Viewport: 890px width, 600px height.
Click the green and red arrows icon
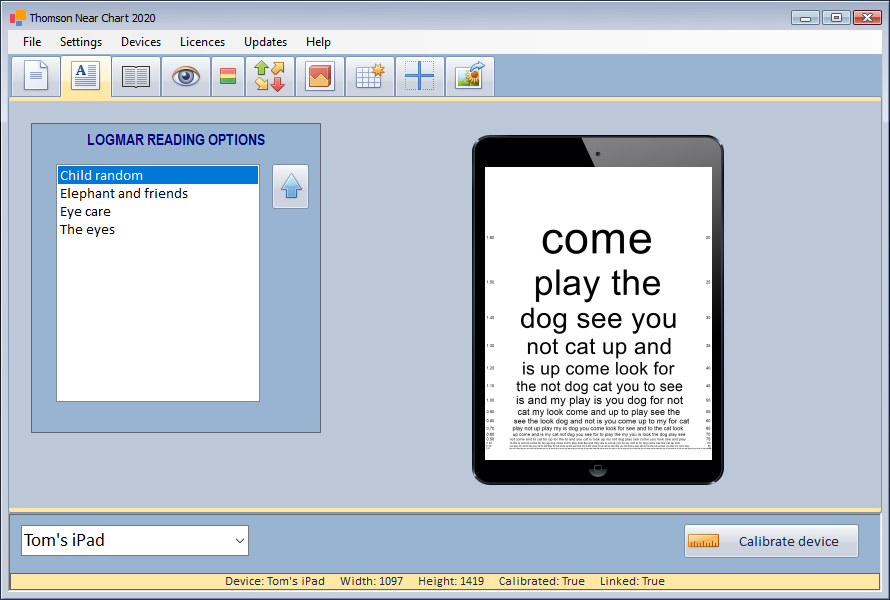[270, 77]
